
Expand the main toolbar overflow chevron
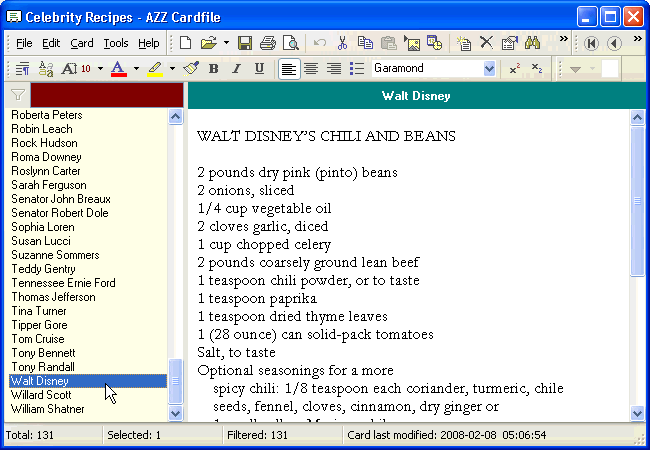(563, 39)
